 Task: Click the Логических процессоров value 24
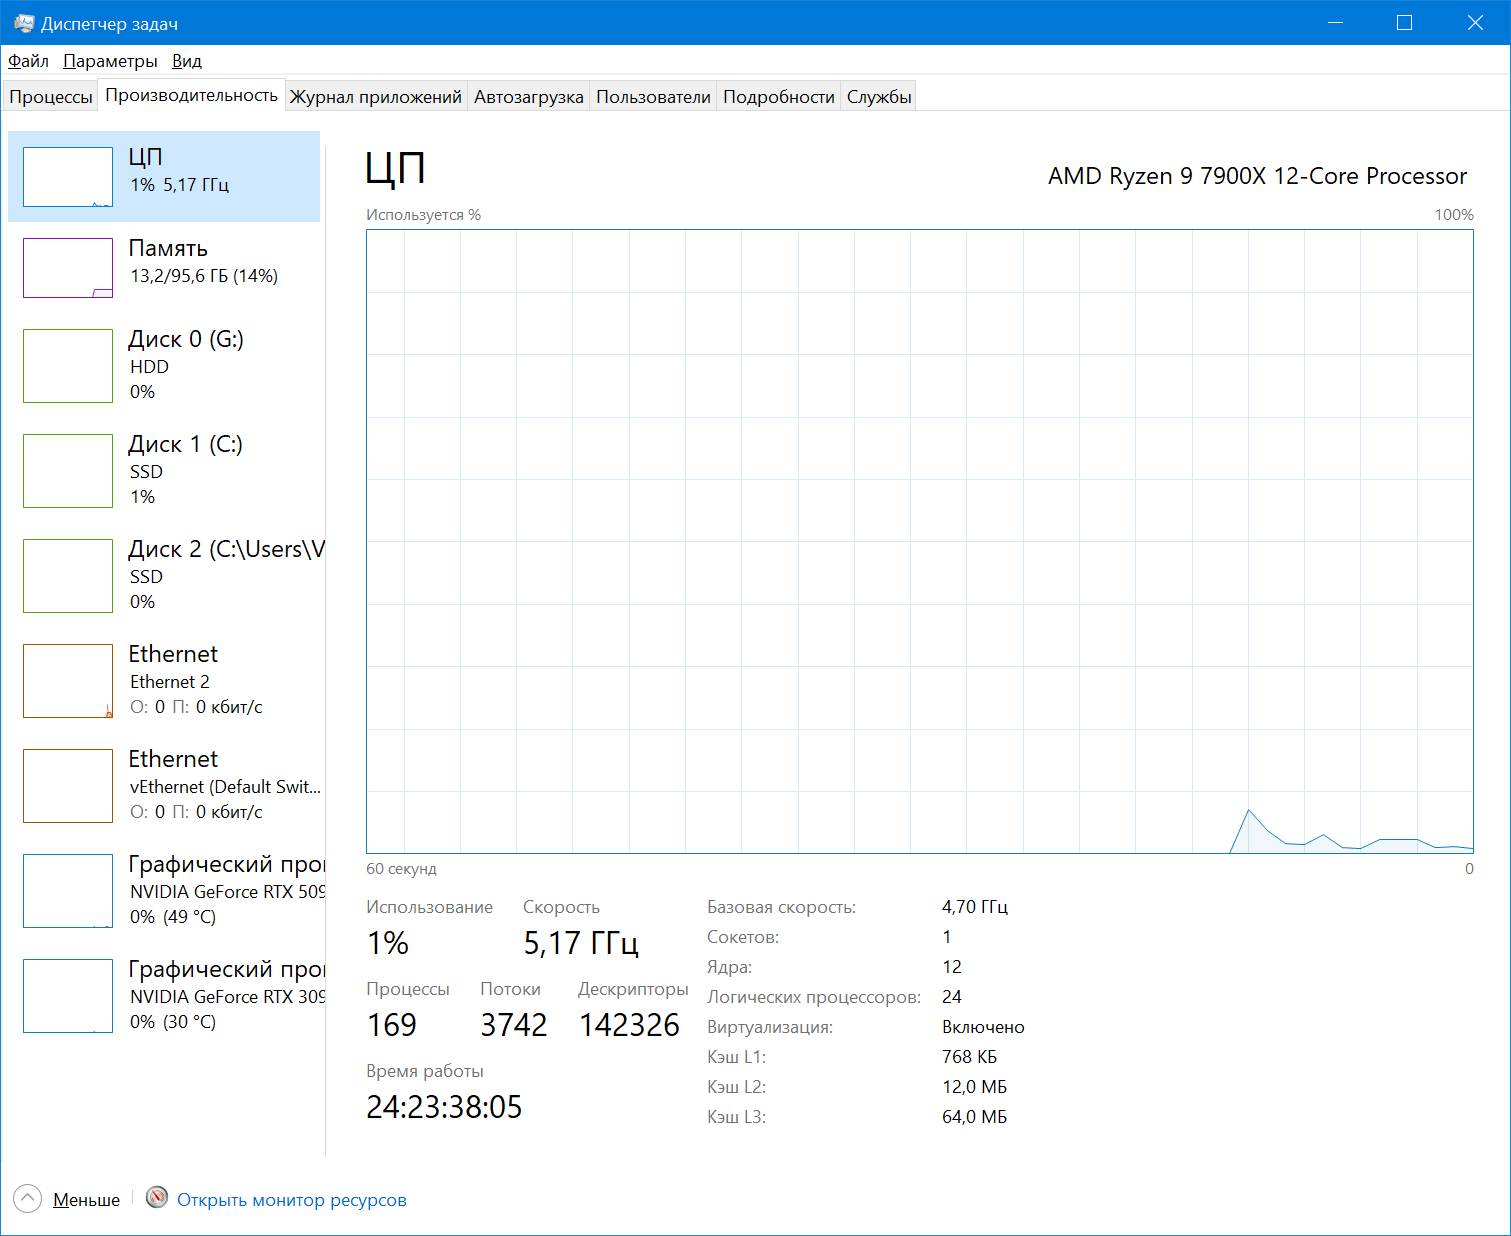tap(952, 997)
